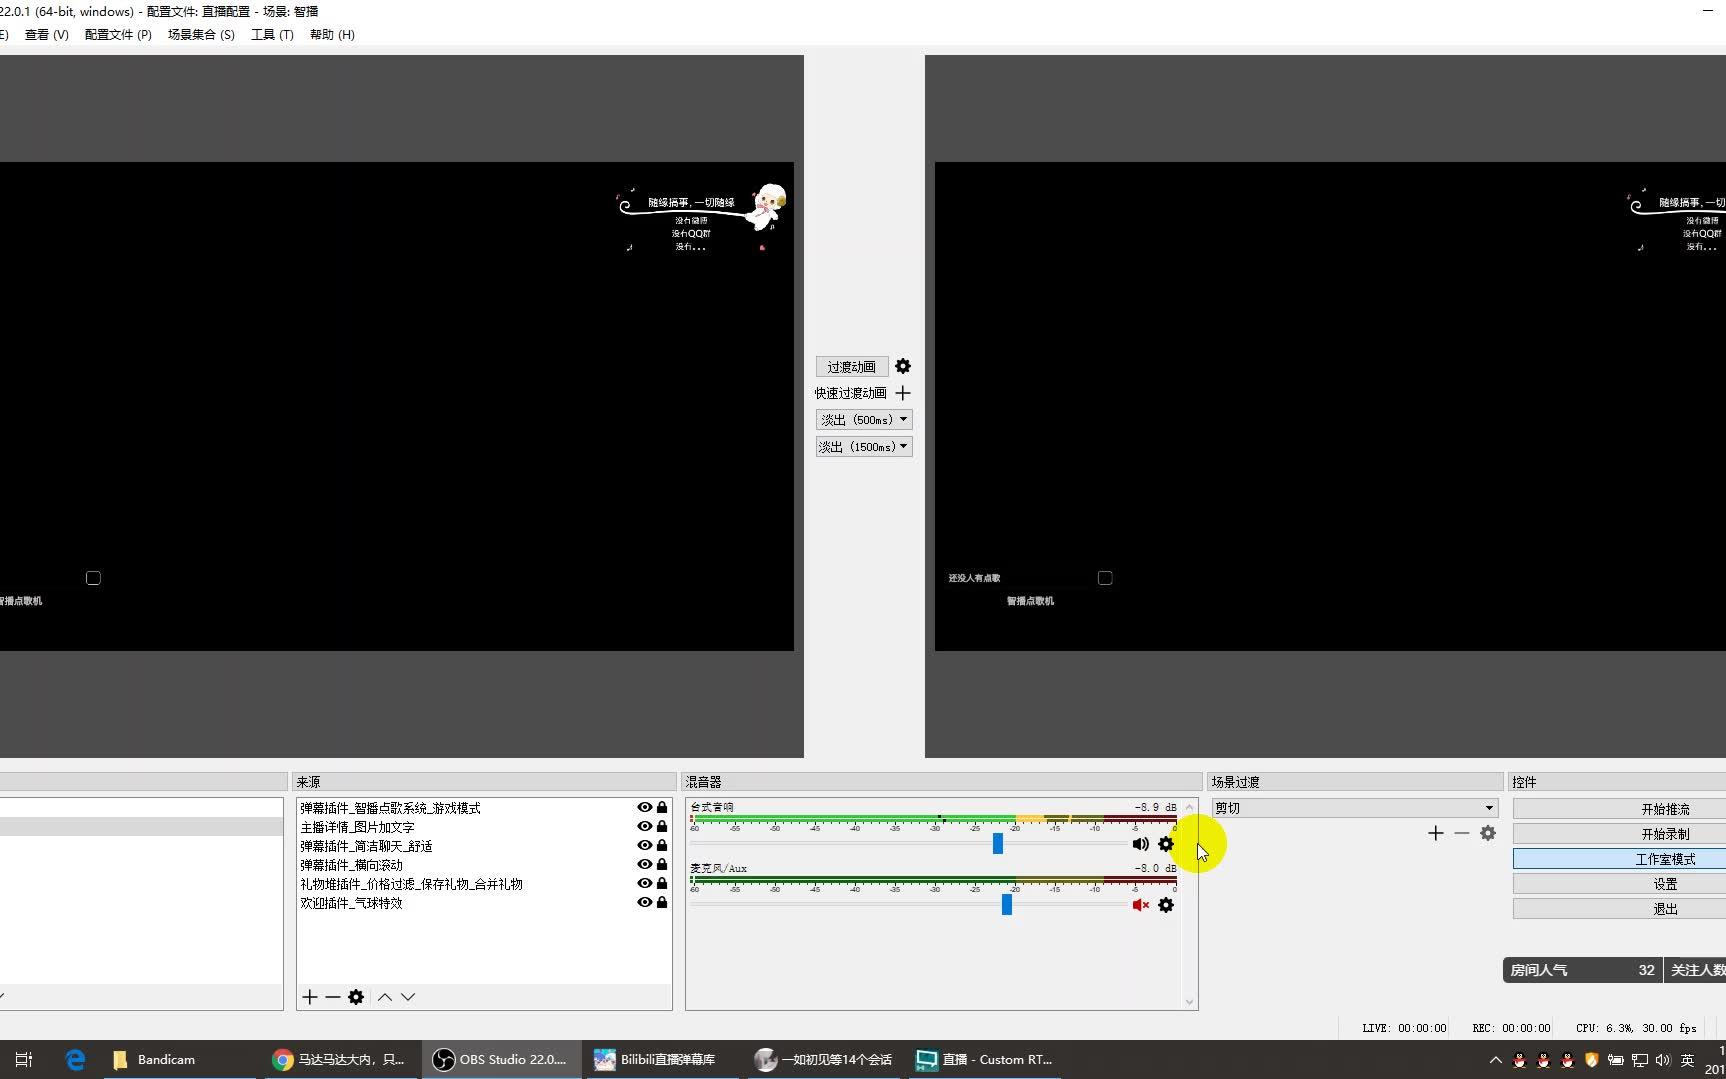Open the 台式音响 mixer settings gear
1726x1079 pixels.
1166,844
